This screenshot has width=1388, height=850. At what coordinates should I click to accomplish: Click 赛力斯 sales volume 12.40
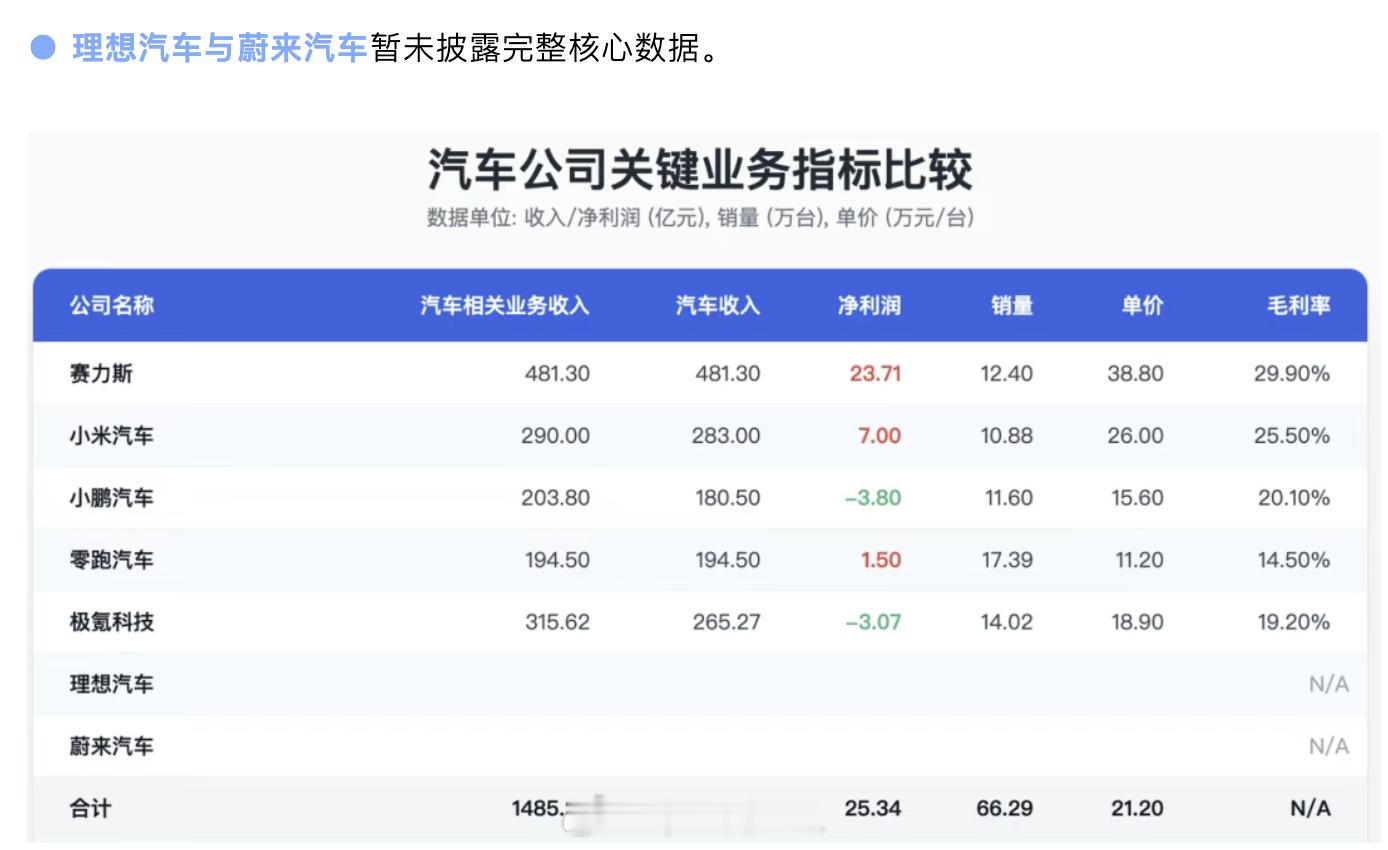[1007, 374]
